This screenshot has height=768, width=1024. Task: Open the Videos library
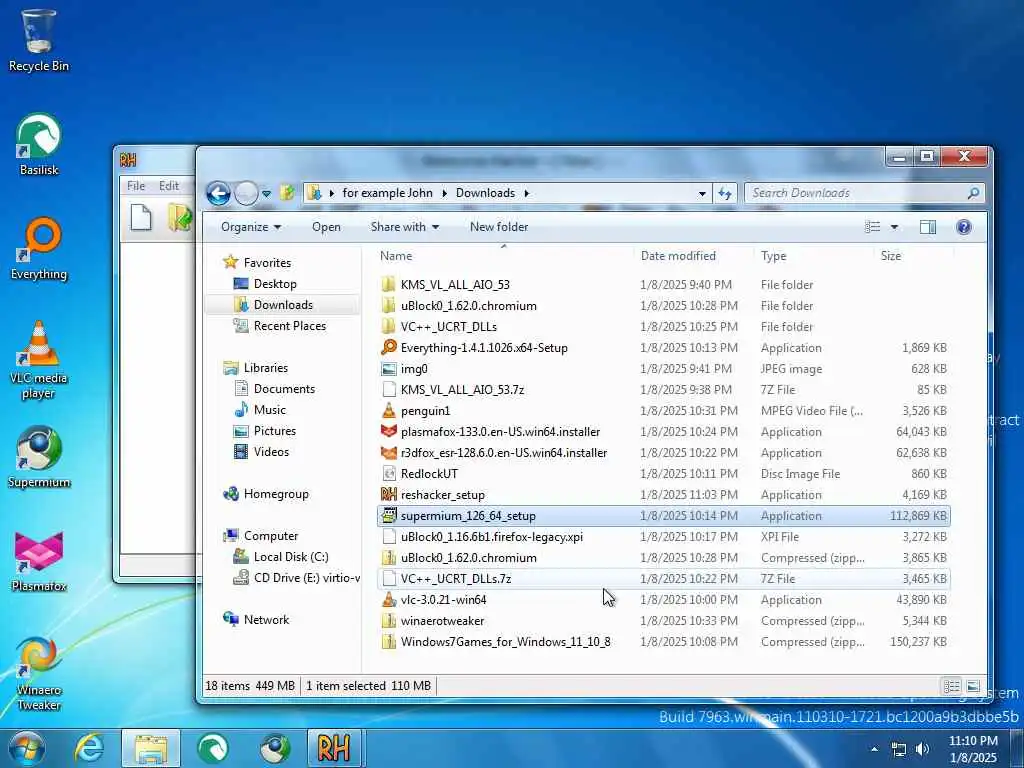point(271,452)
